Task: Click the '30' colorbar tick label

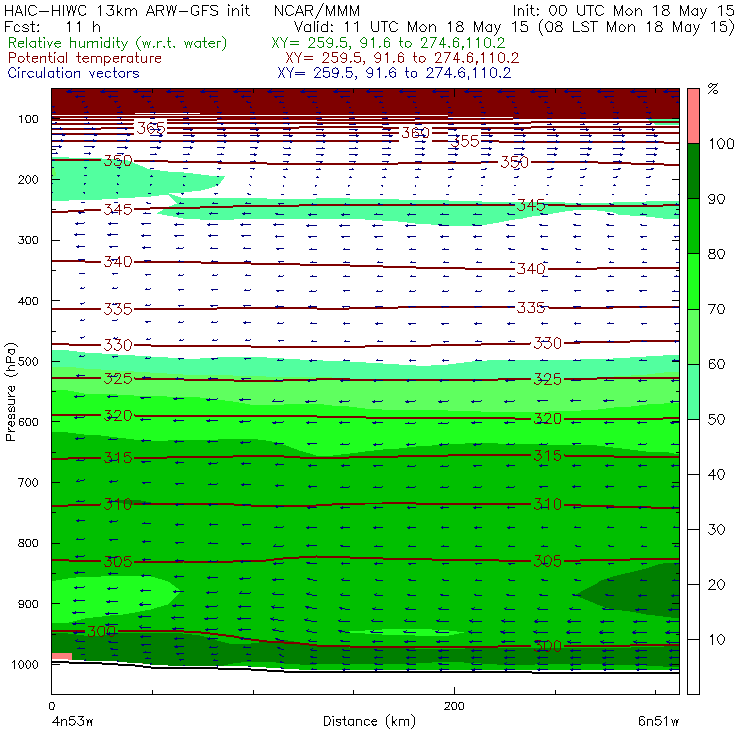Action: (716, 530)
